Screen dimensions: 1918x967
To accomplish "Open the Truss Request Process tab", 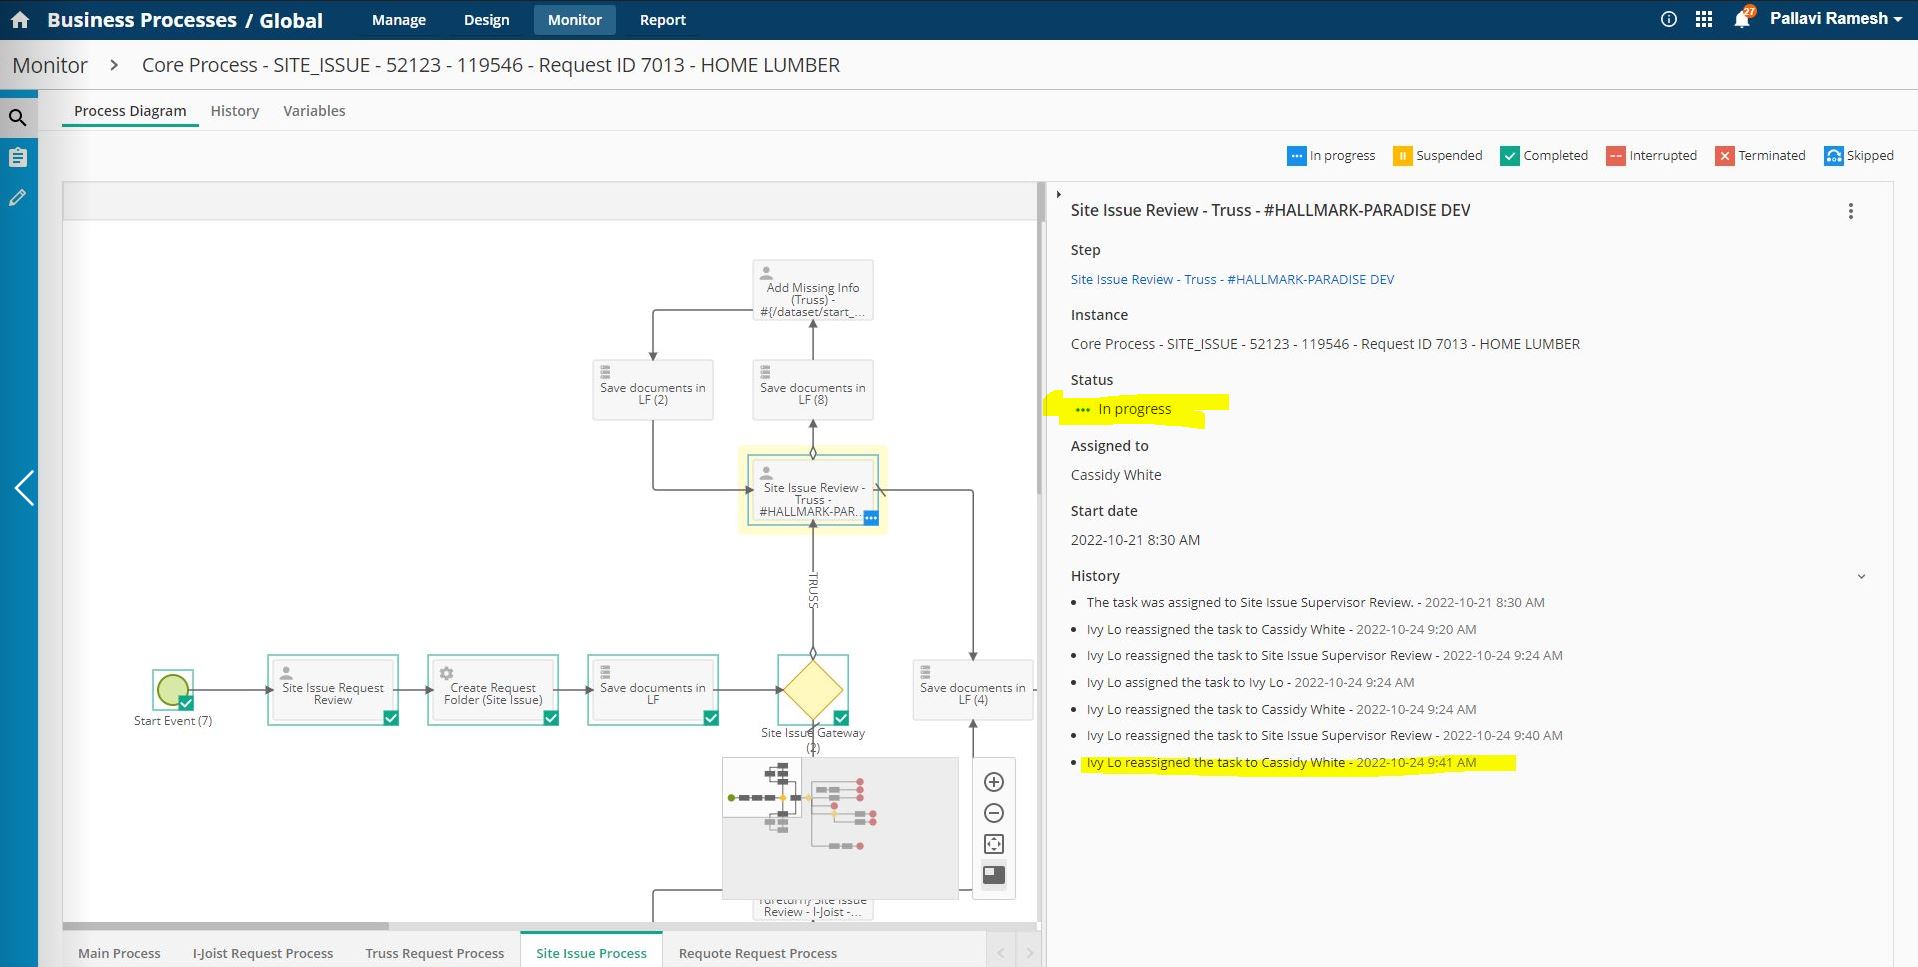I will [434, 953].
